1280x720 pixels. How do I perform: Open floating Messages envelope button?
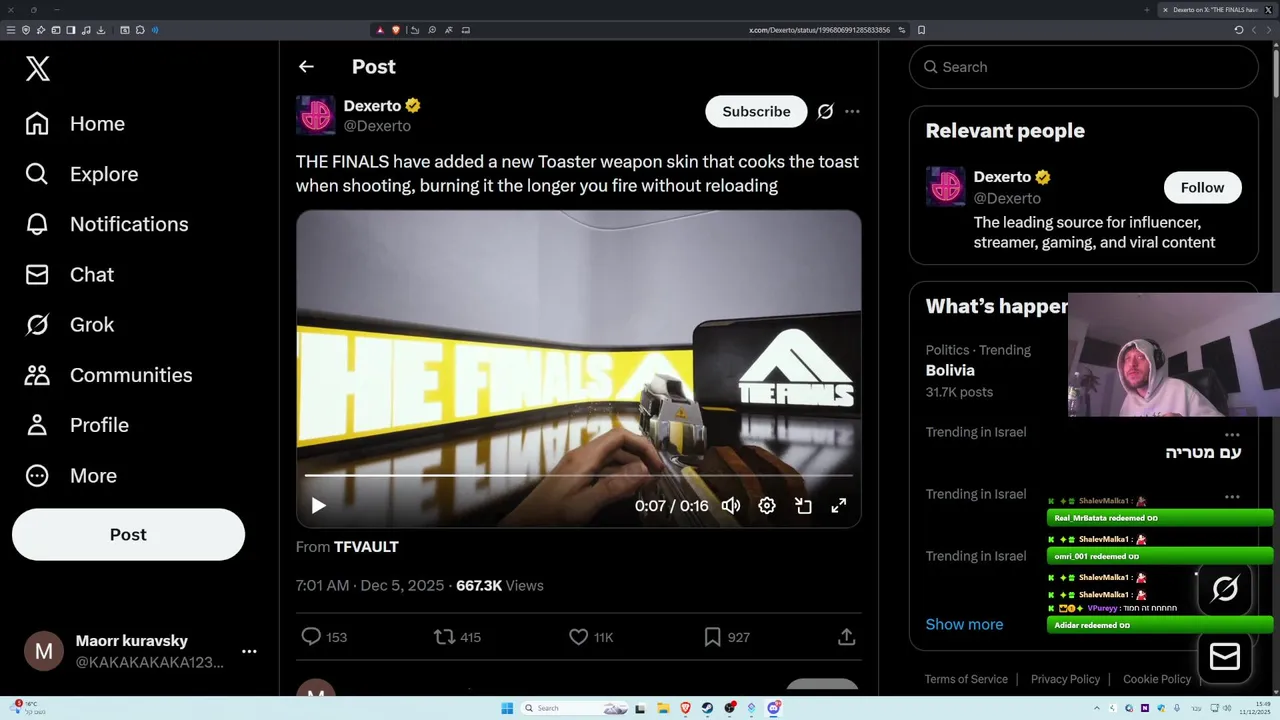(x=1225, y=657)
